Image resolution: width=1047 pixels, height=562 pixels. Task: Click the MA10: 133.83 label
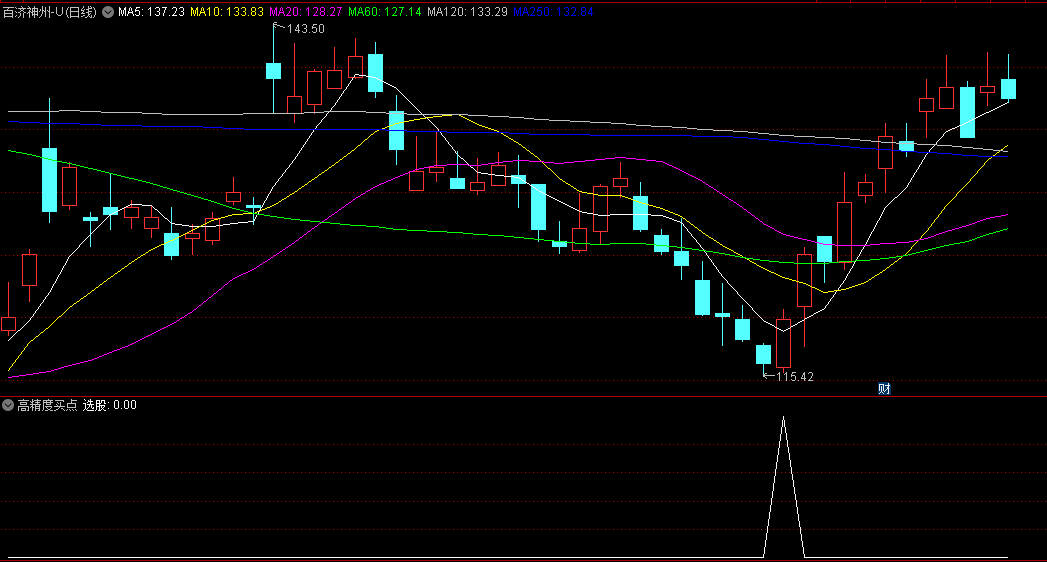tap(226, 12)
